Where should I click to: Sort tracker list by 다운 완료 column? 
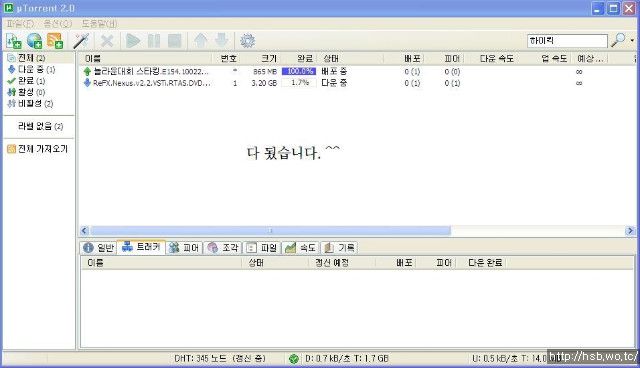pyautogui.click(x=485, y=263)
